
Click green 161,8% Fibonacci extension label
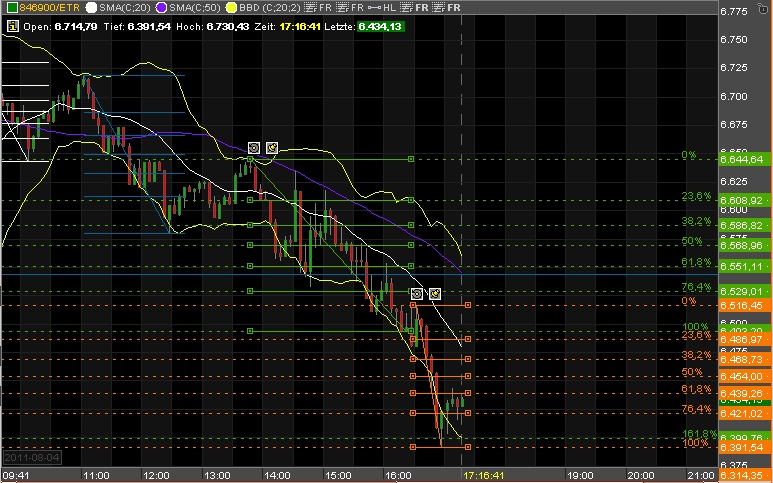[699, 434]
